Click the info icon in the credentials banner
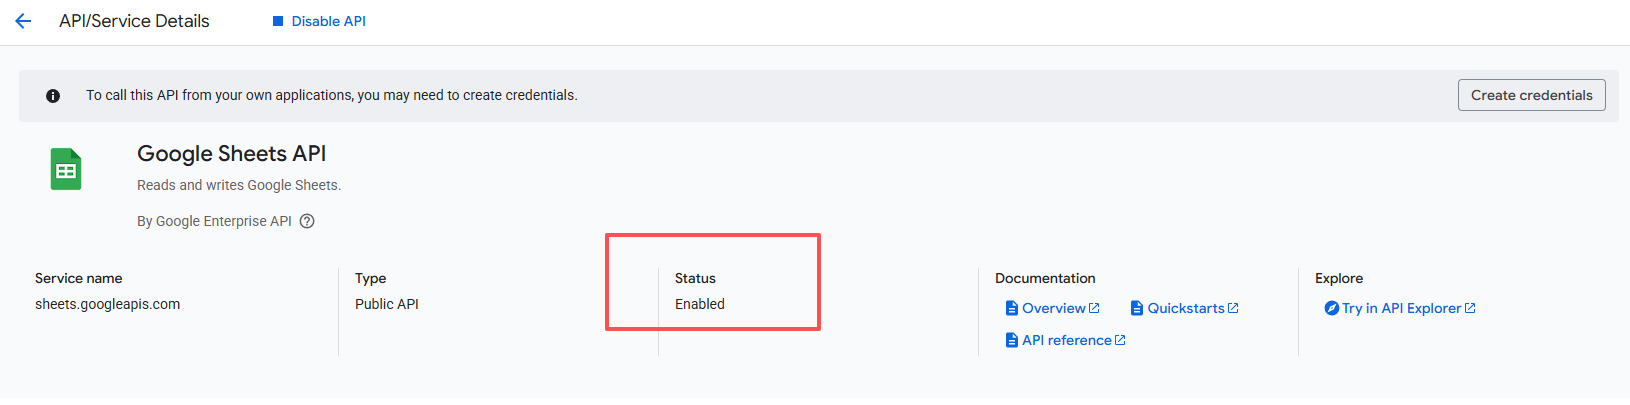This screenshot has height=405, width=1630. pos(53,96)
